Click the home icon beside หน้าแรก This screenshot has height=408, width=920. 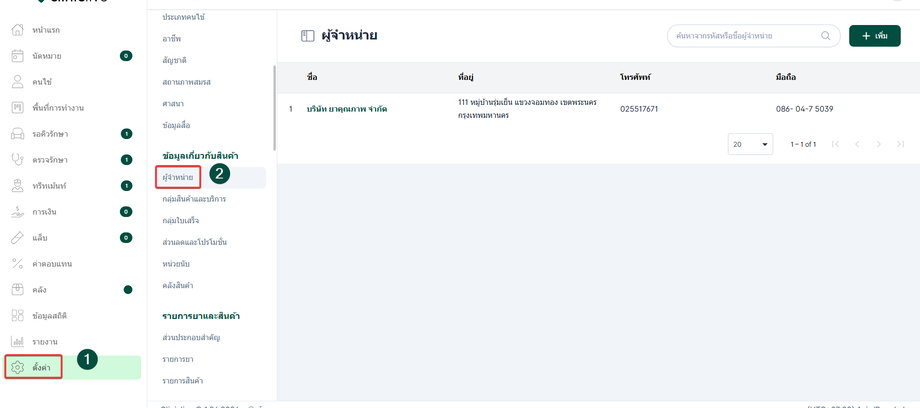tap(18, 30)
